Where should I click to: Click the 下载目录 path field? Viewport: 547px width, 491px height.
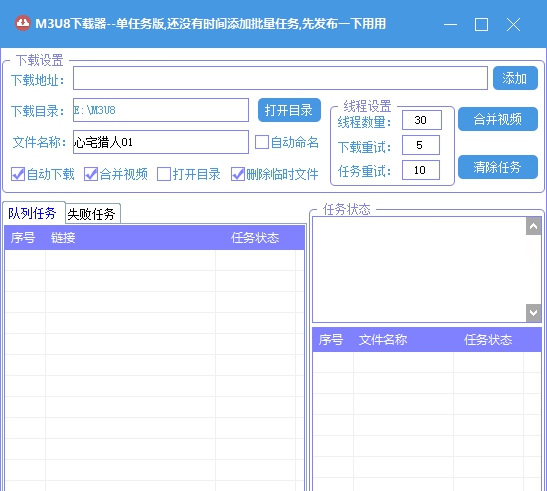coord(161,110)
